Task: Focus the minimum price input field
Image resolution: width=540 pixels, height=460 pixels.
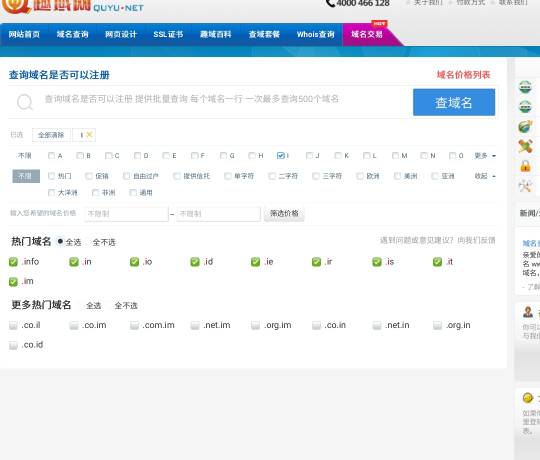Action: (x=126, y=214)
